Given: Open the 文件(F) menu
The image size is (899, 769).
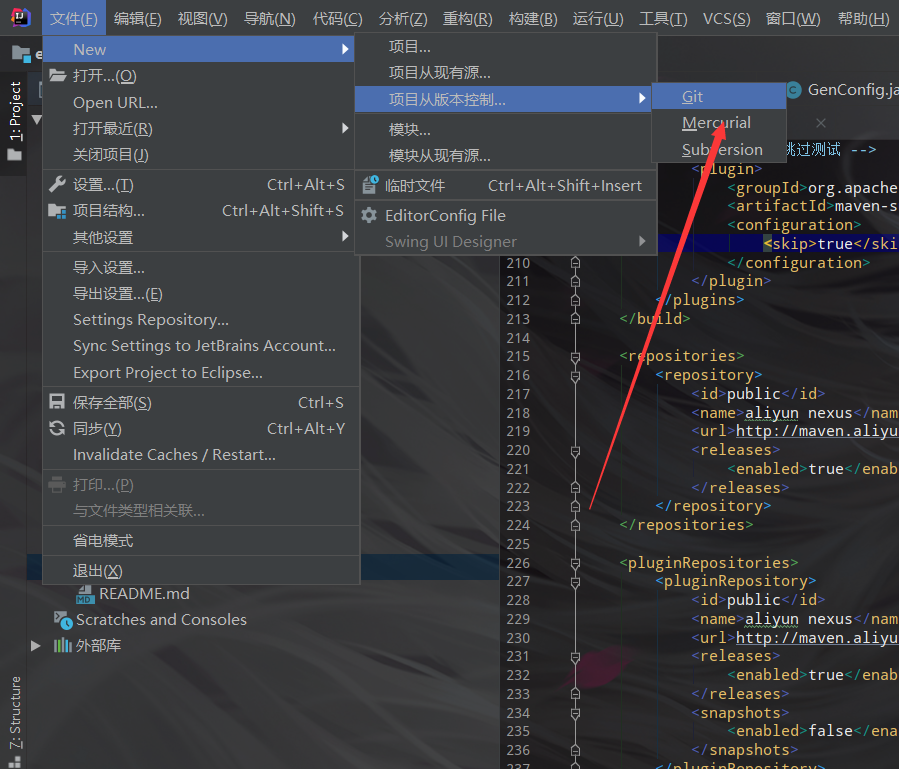Looking at the screenshot, I should point(73,19).
